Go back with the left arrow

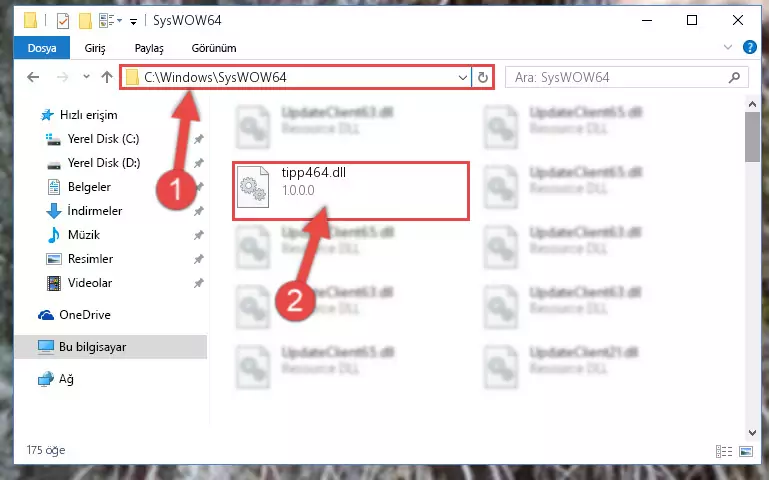point(33,77)
